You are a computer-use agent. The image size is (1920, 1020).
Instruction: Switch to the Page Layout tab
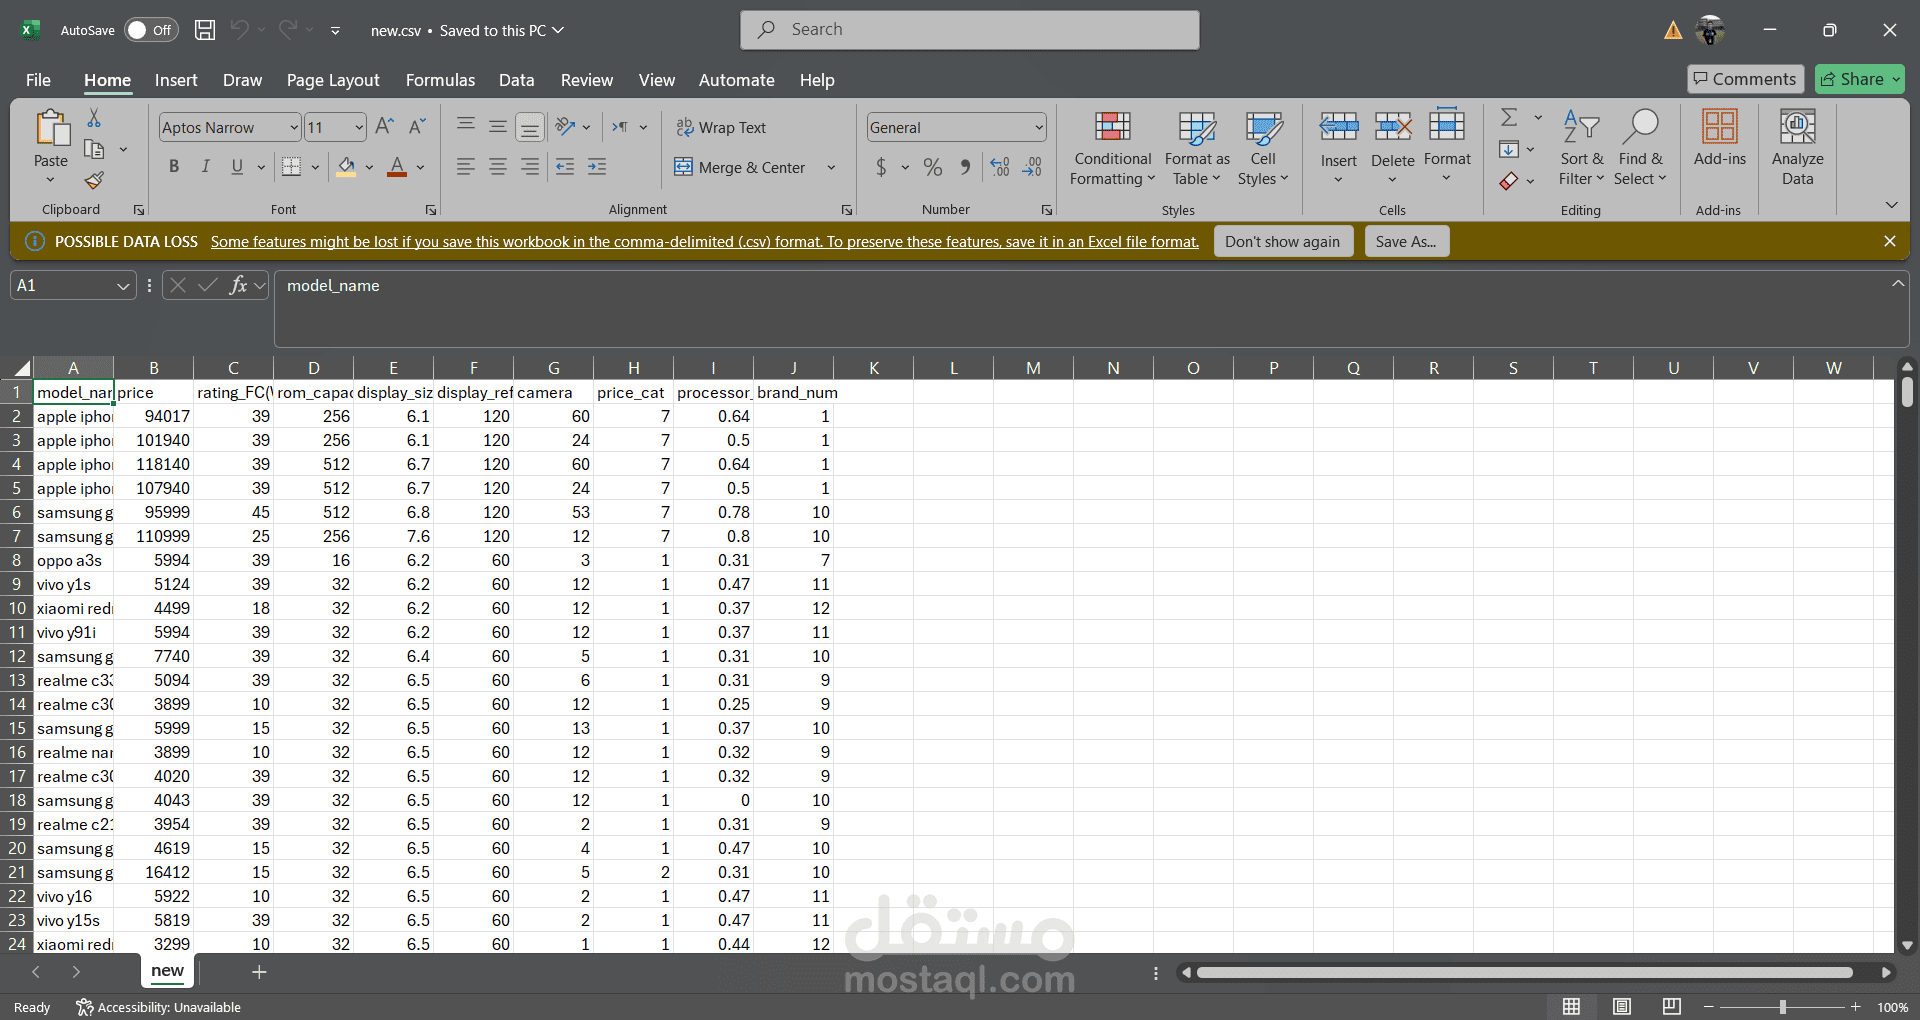333,80
